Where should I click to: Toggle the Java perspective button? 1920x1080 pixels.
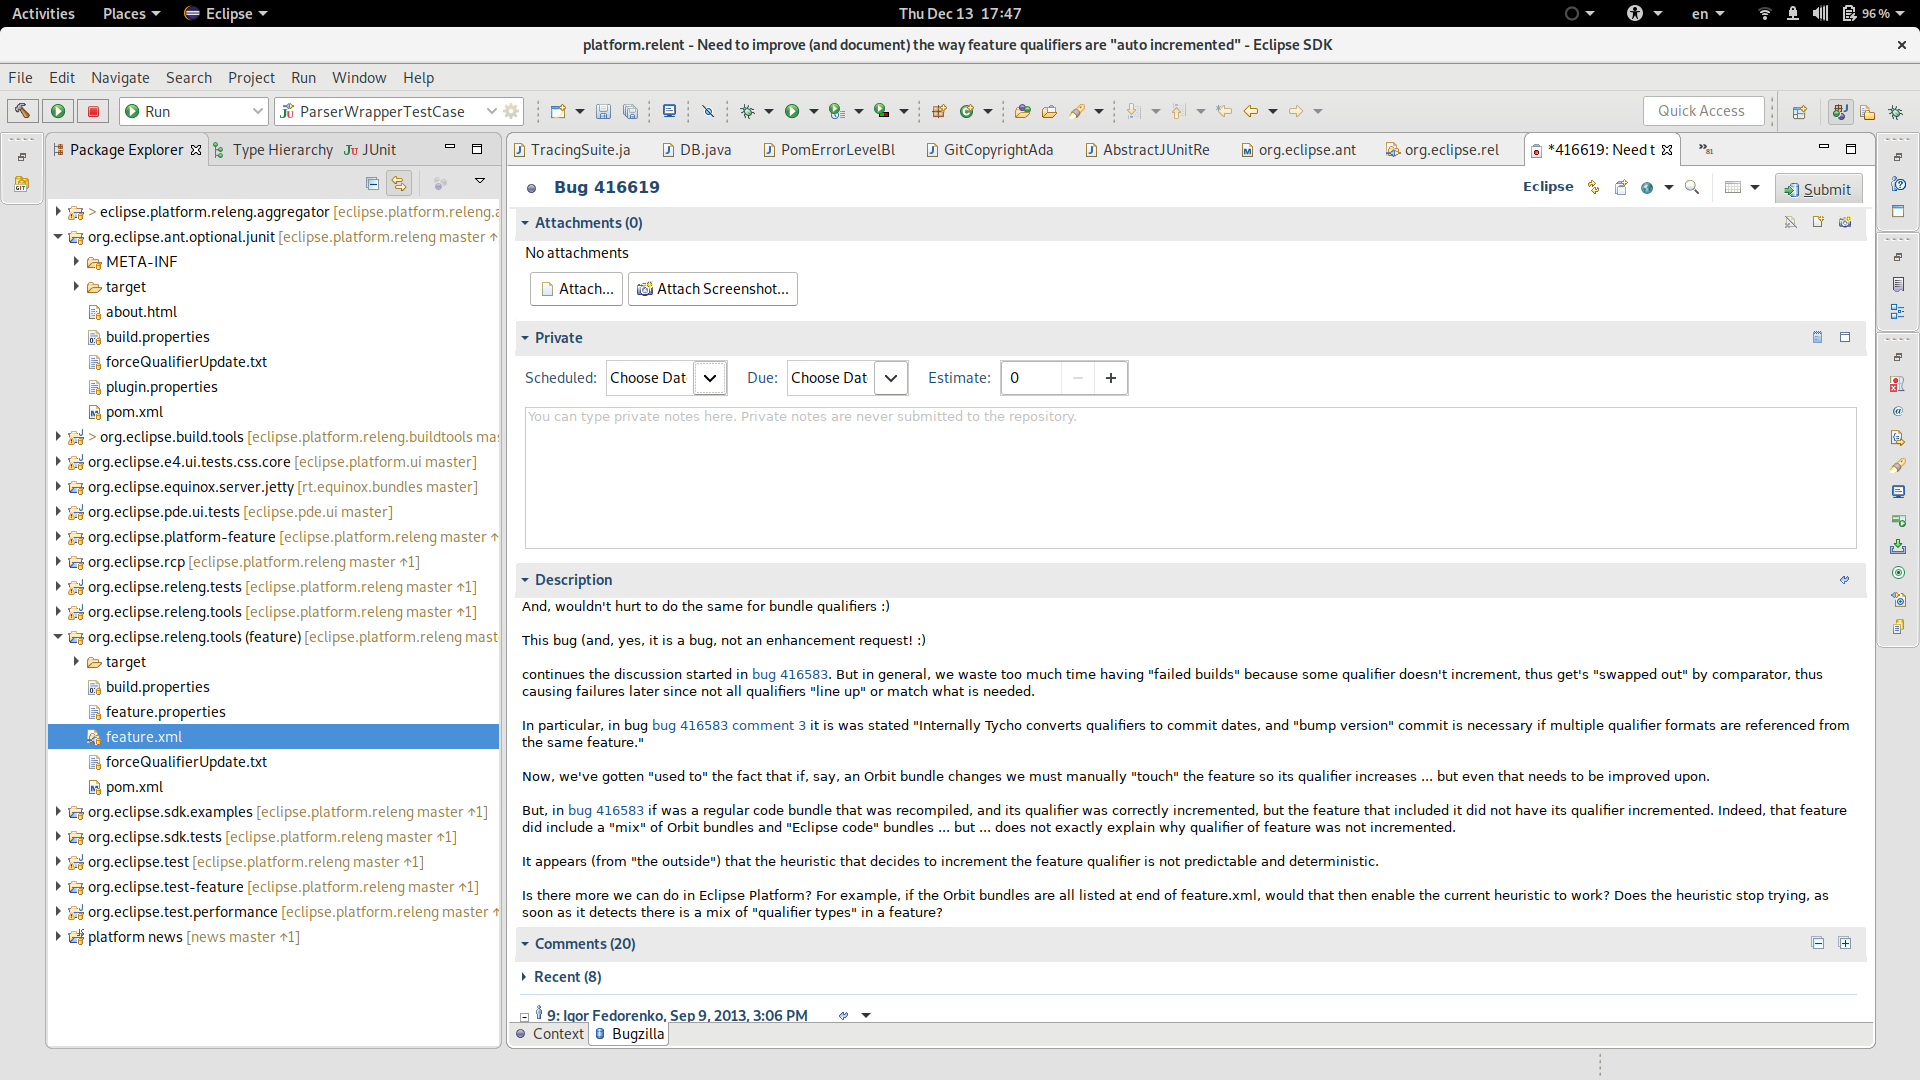pyautogui.click(x=1840, y=112)
